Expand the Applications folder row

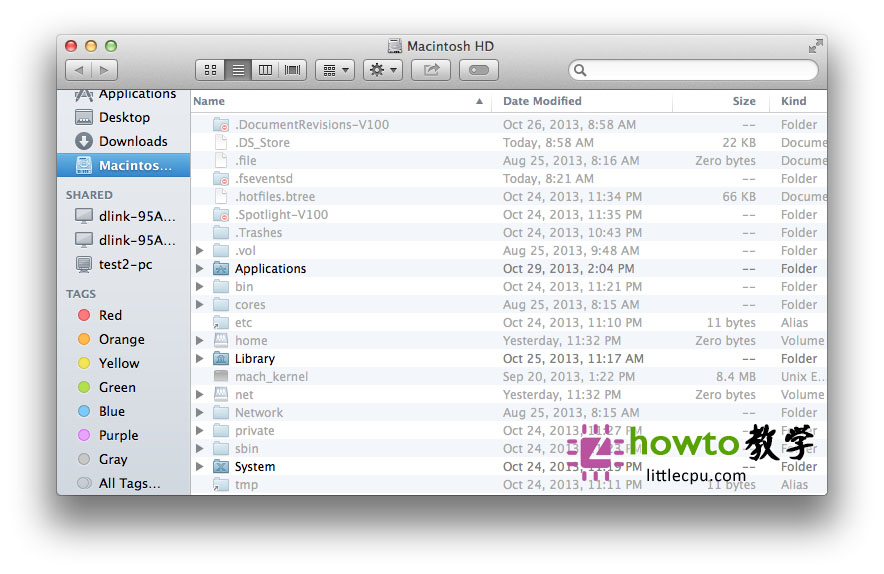point(200,268)
